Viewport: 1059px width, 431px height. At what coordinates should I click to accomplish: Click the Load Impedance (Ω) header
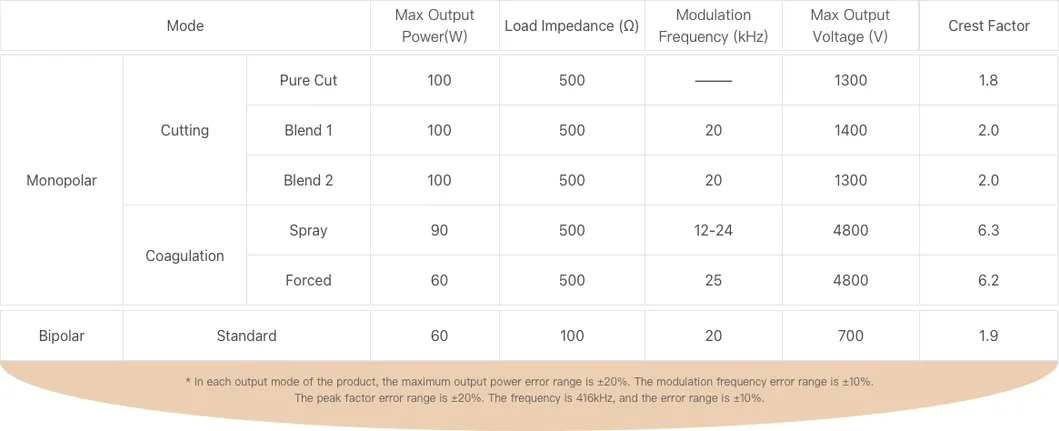[x=572, y=26]
